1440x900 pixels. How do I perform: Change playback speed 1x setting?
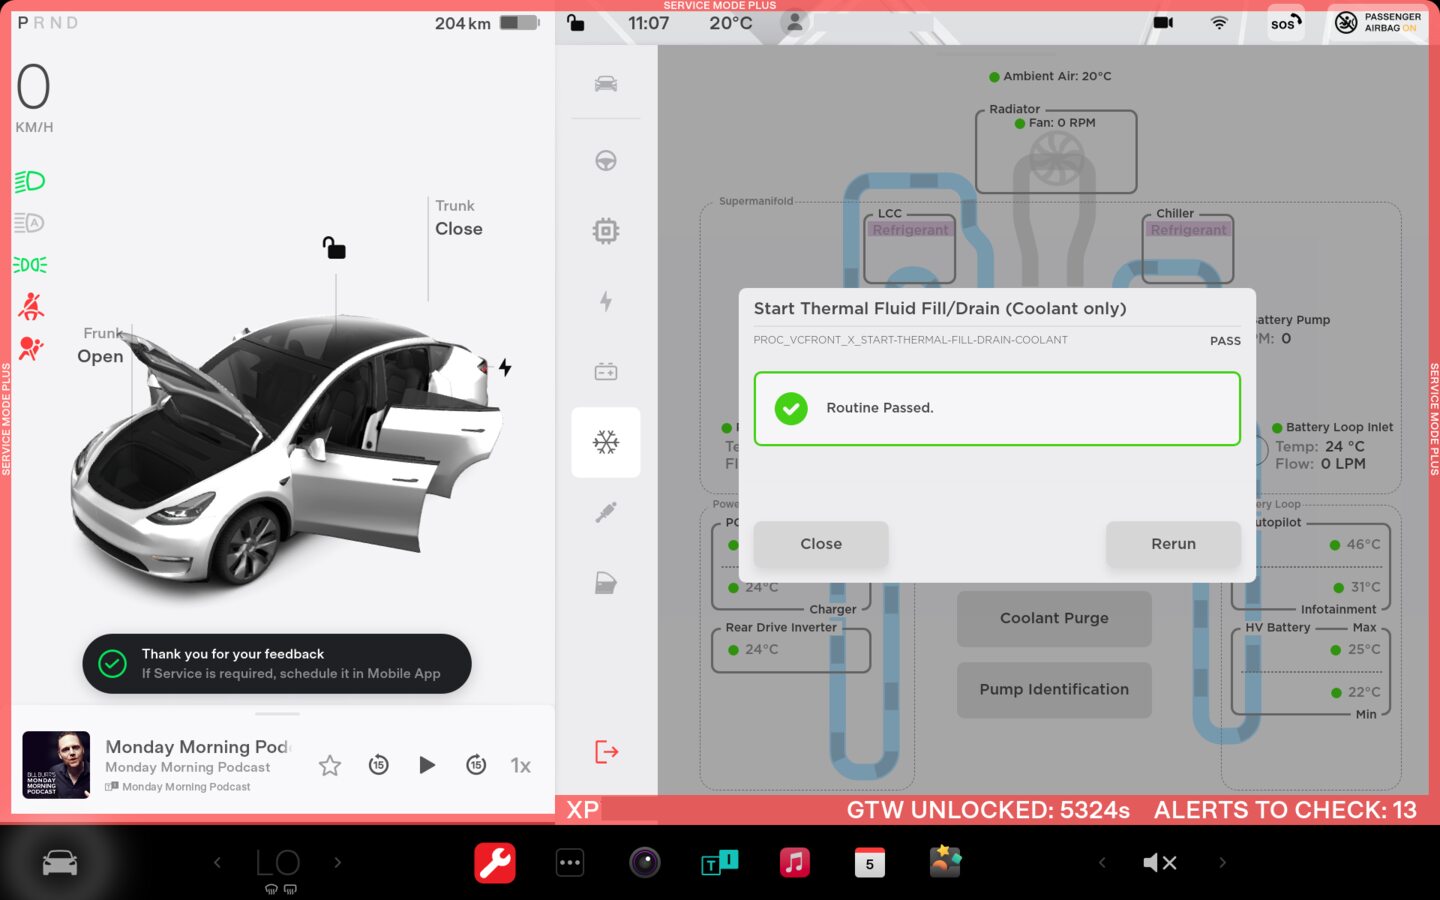tap(520, 765)
